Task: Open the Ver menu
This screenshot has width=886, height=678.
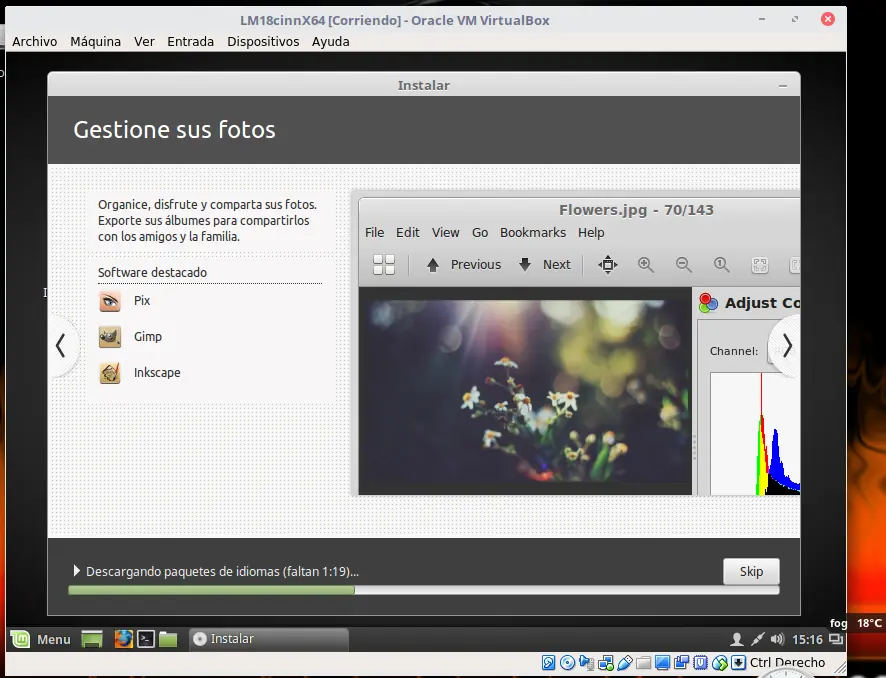Action: click(144, 42)
